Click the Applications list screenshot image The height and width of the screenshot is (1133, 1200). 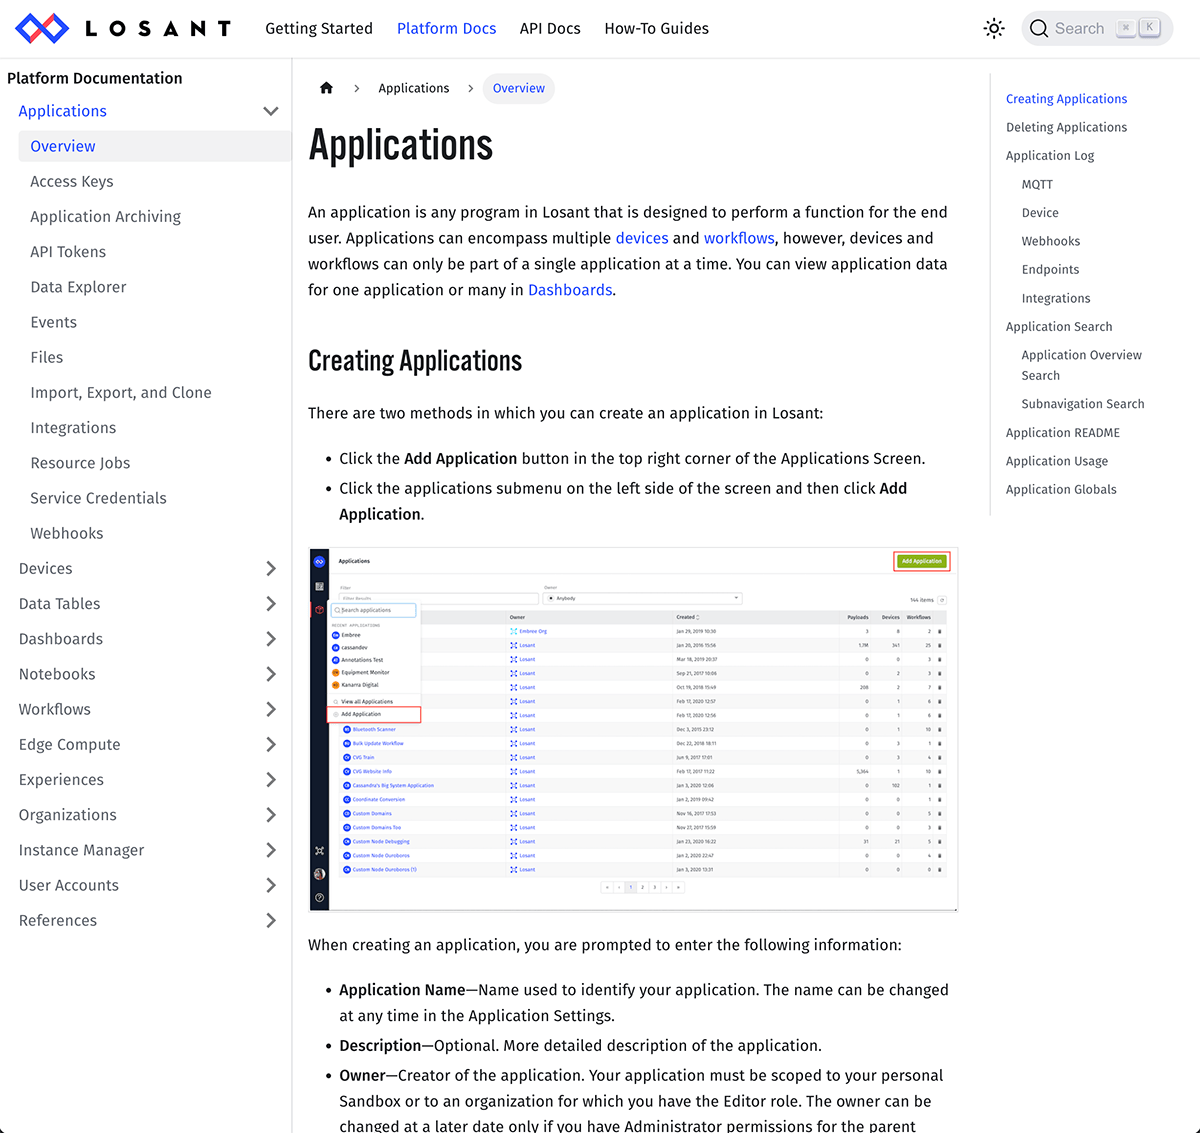pos(633,728)
